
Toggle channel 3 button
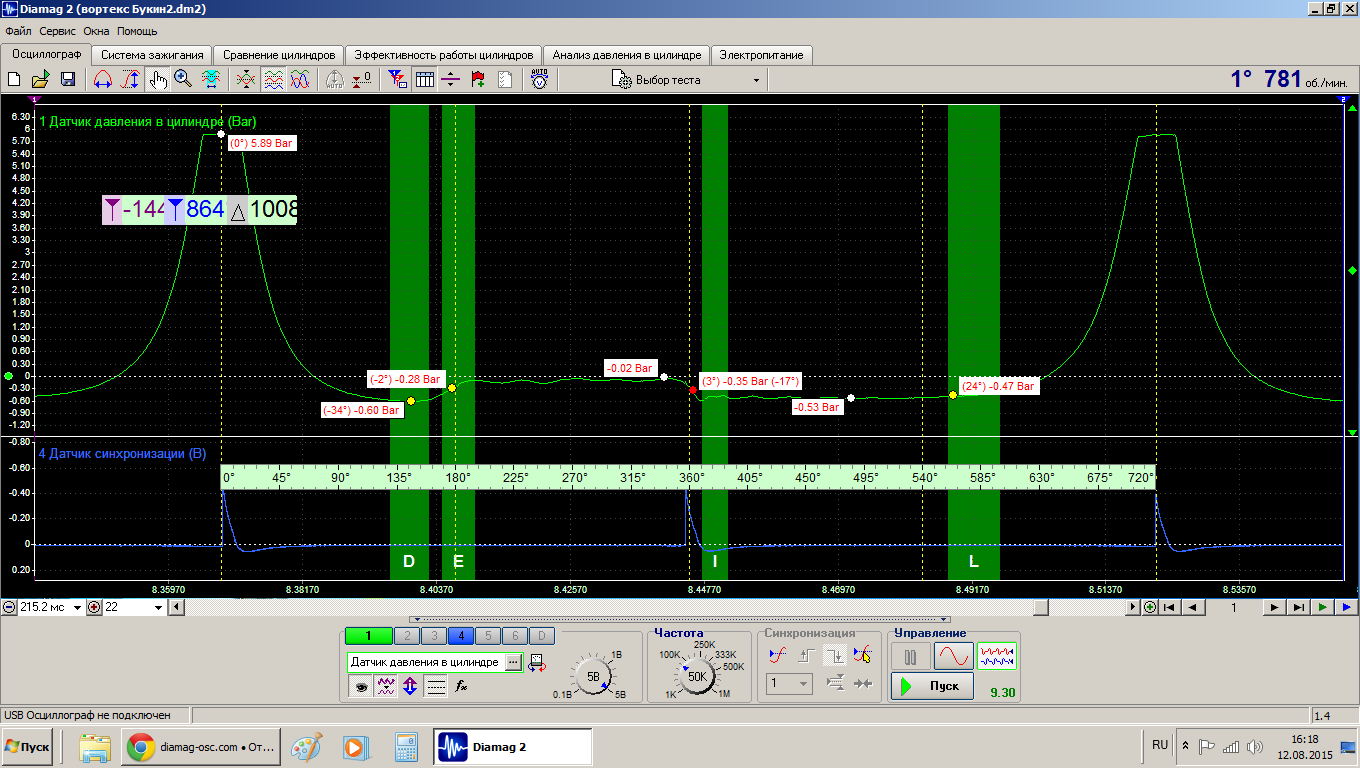pos(433,636)
